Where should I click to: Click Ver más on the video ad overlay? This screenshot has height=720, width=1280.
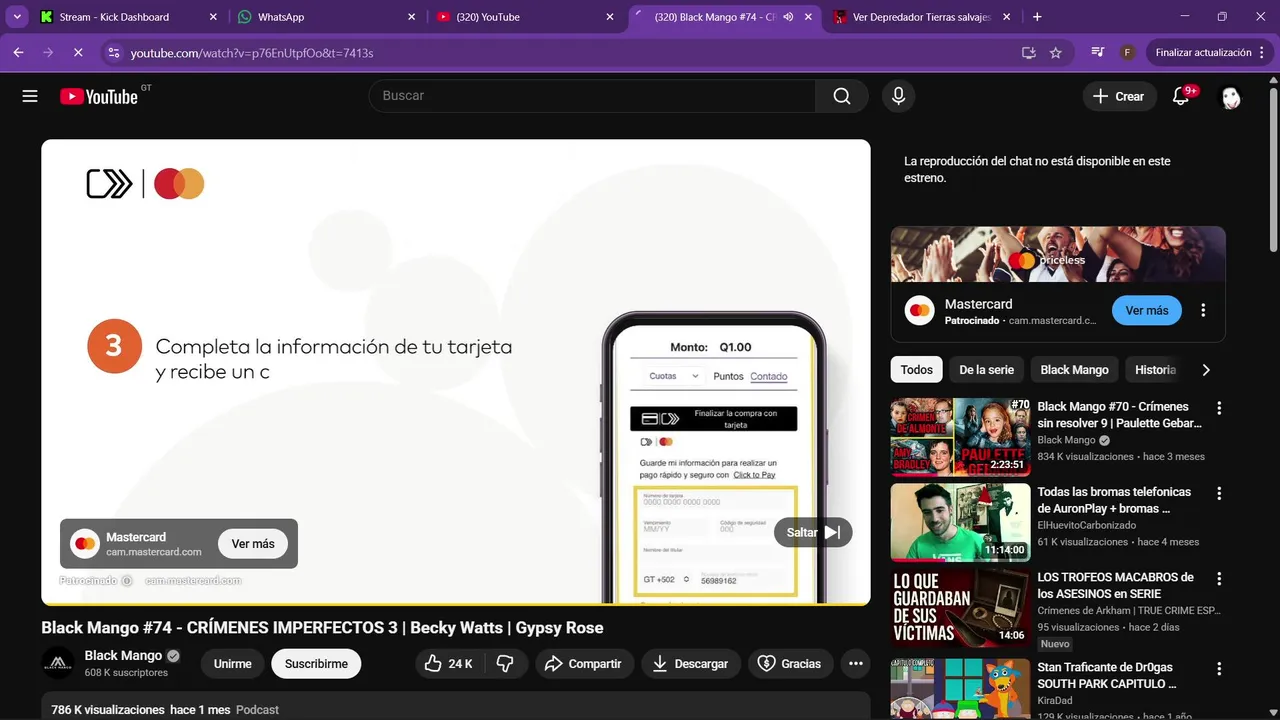pos(253,544)
